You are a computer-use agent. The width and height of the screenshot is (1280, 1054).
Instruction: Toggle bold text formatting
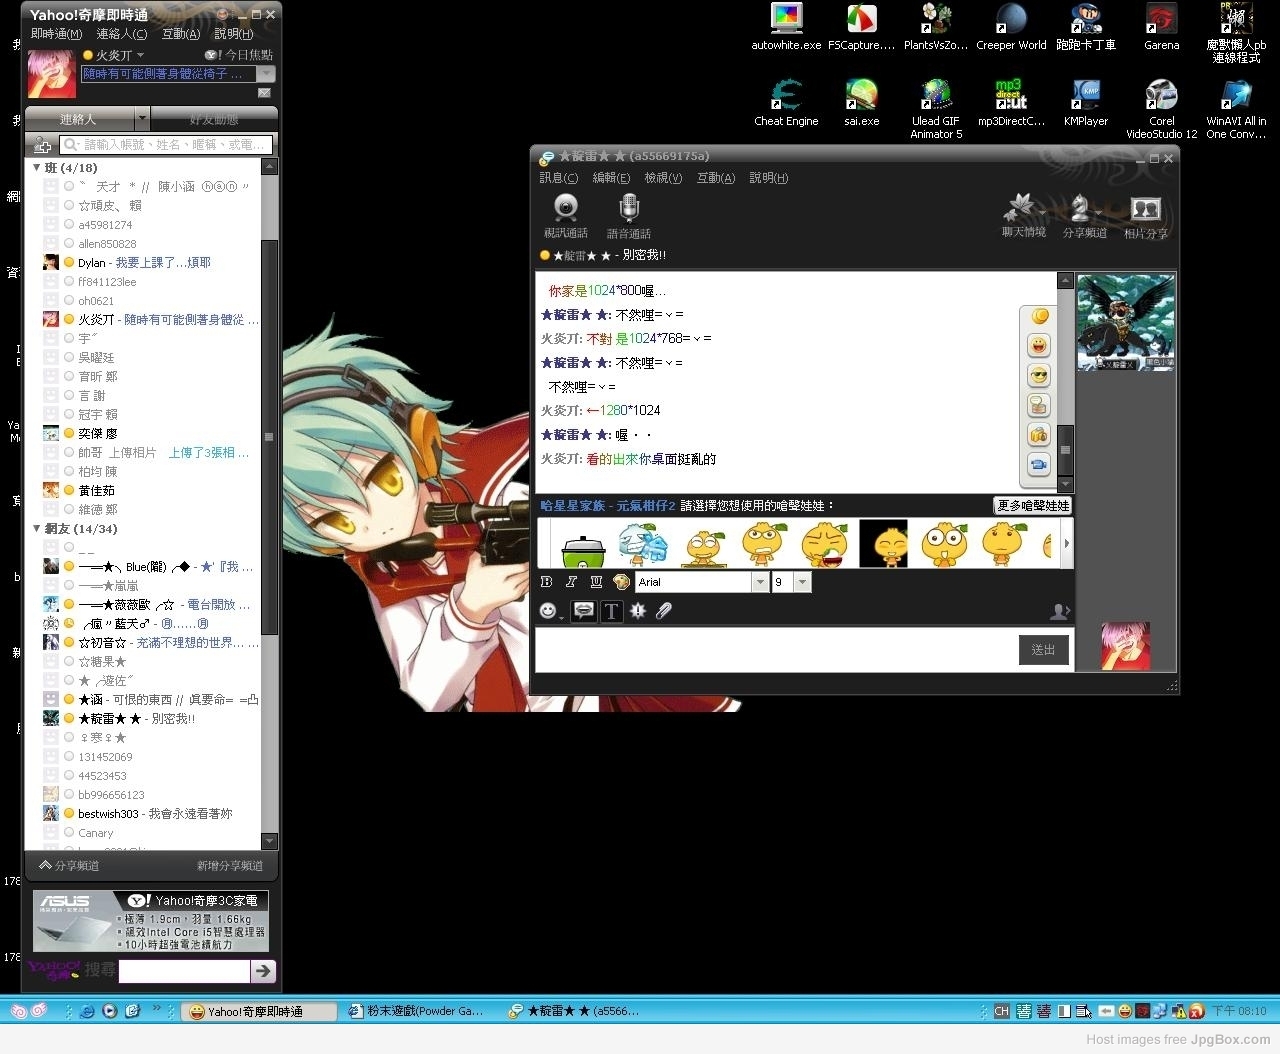click(x=546, y=582)
